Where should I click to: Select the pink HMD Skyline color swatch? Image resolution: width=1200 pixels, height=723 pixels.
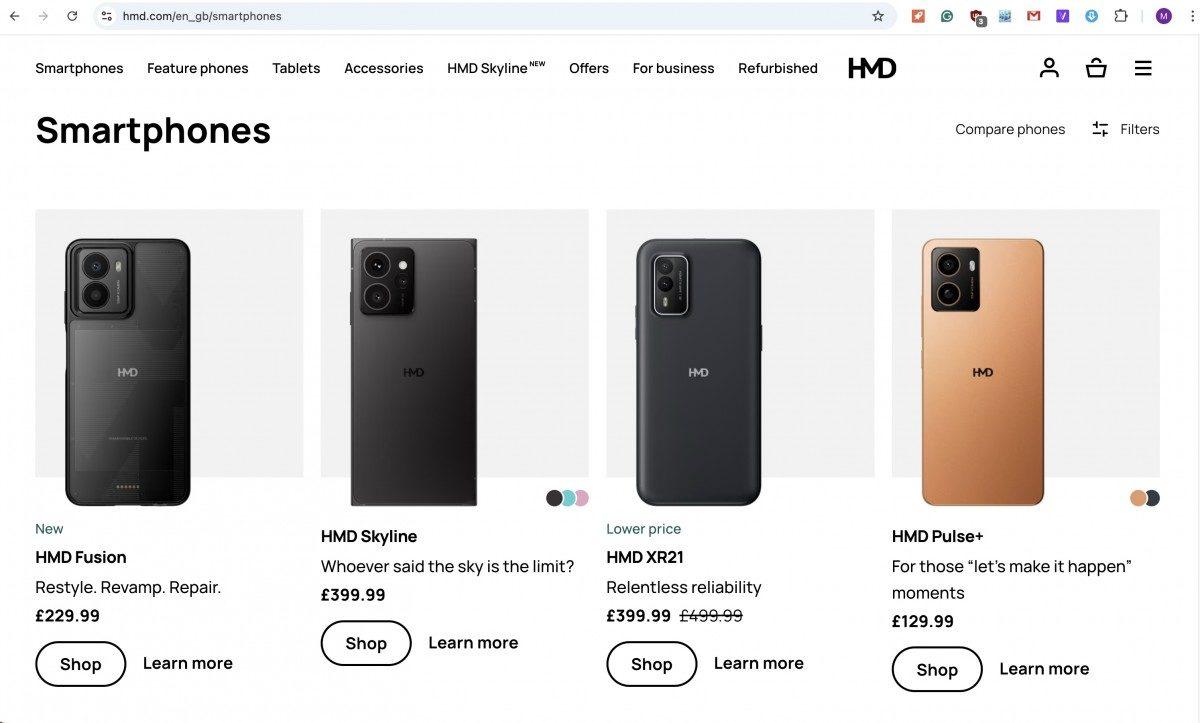pos(581,497)
